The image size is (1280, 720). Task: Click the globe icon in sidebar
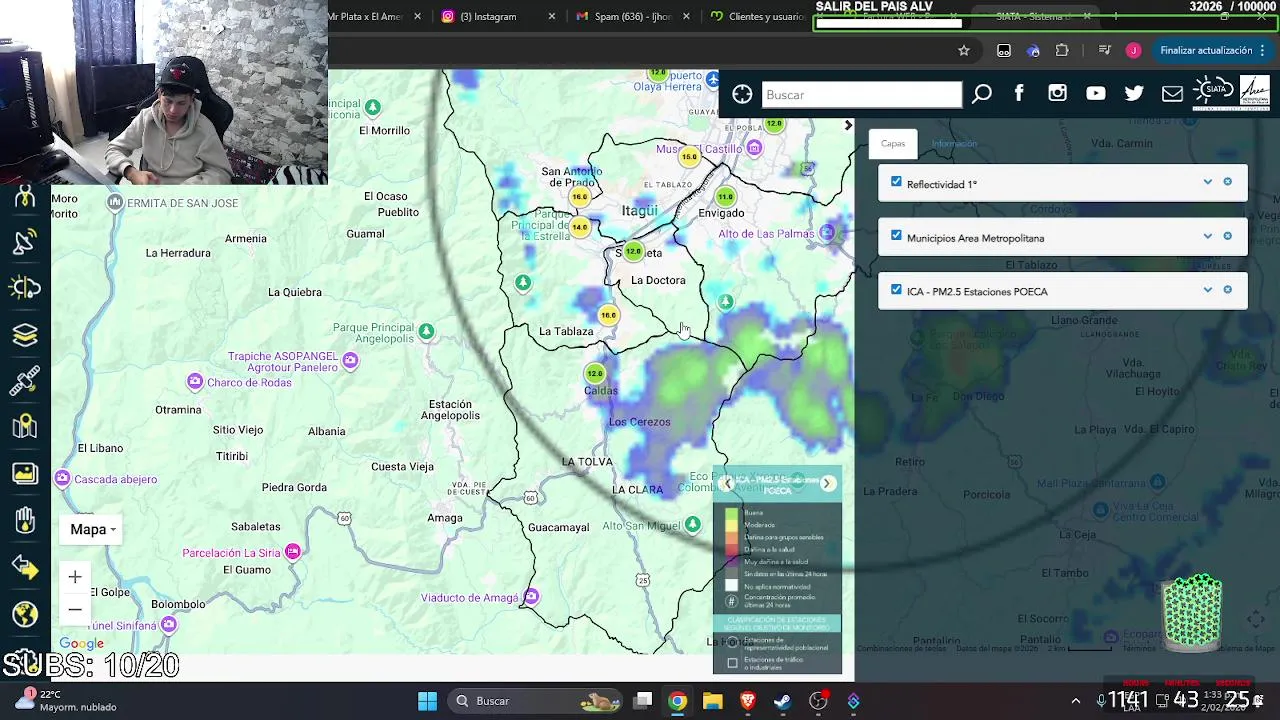coord(25,613)
